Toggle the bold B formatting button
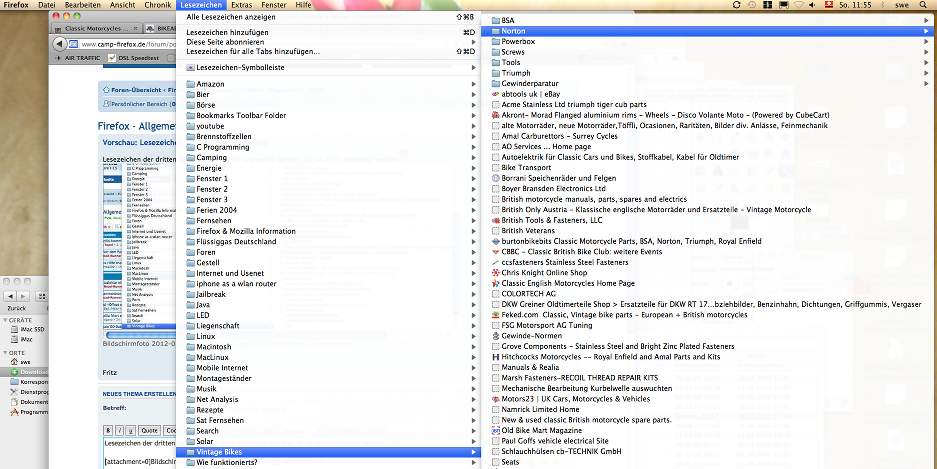 point(110,430)
